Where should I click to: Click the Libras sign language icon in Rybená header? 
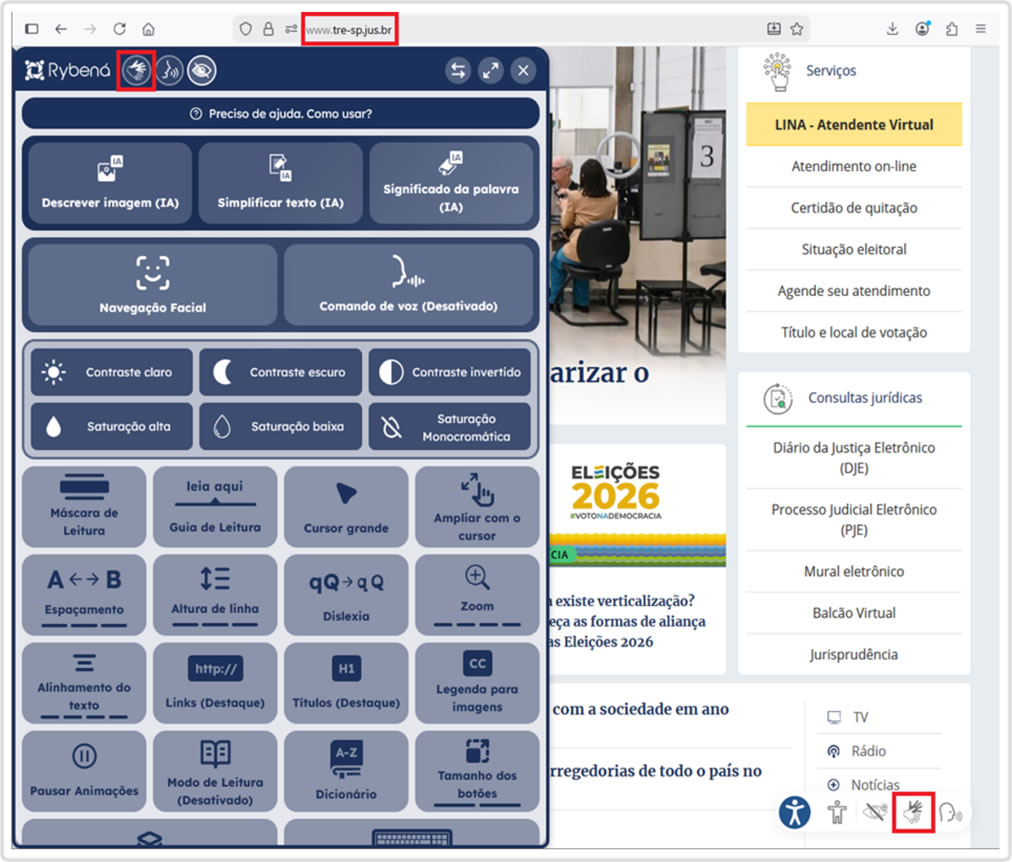[135, 71]
